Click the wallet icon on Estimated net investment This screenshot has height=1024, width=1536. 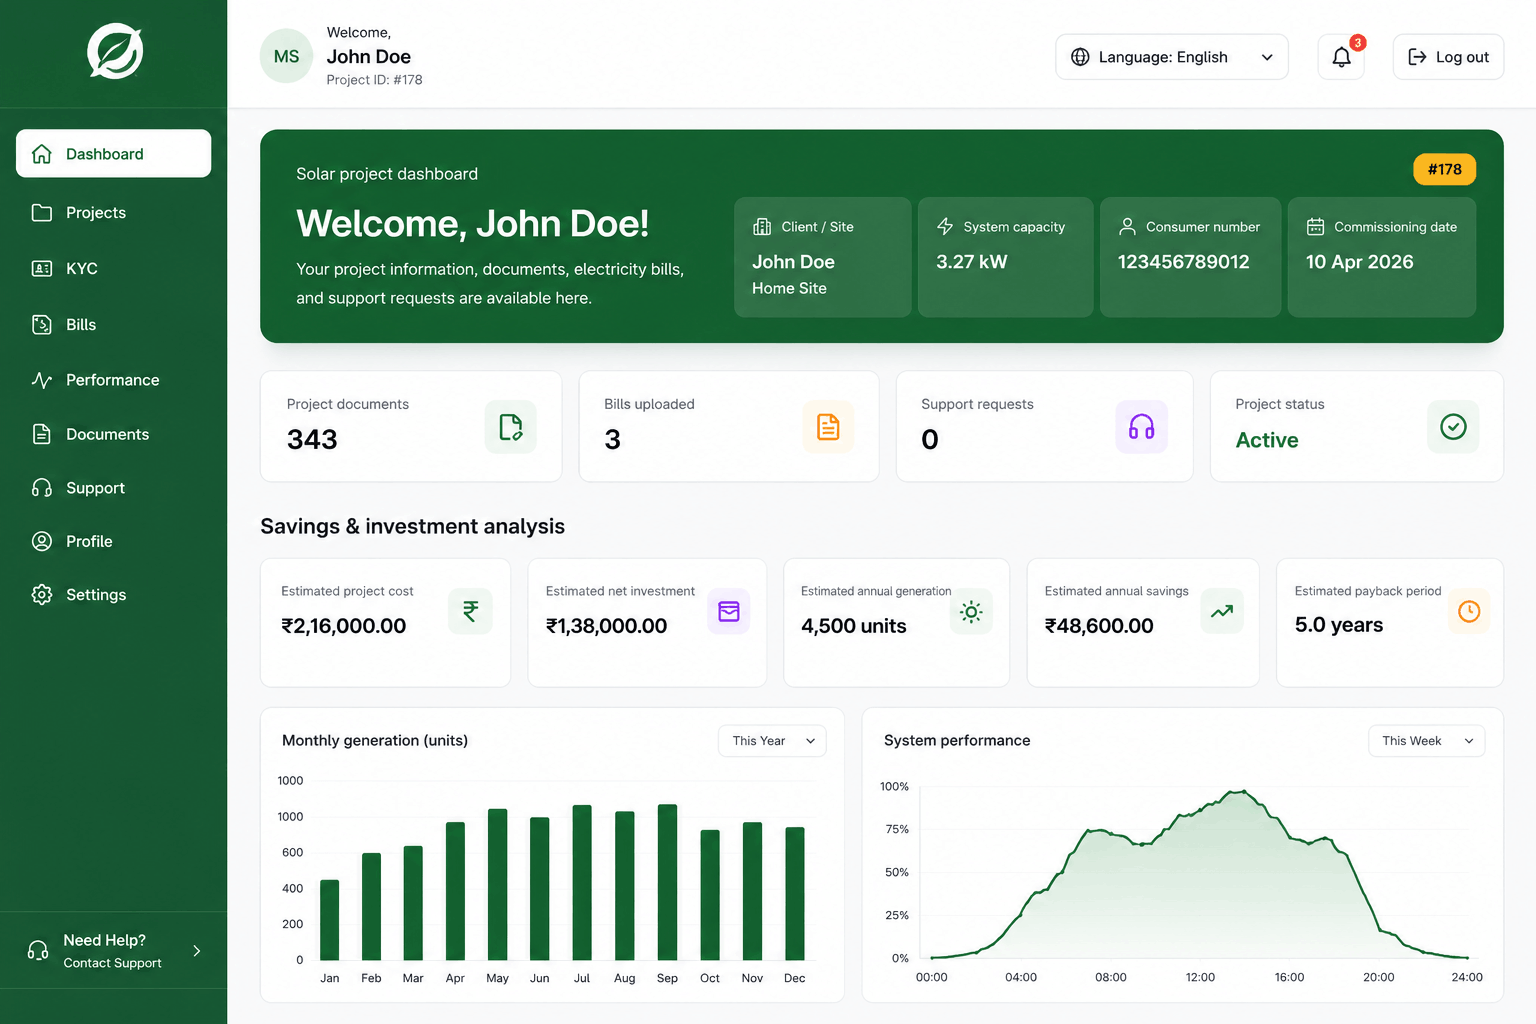729,611
